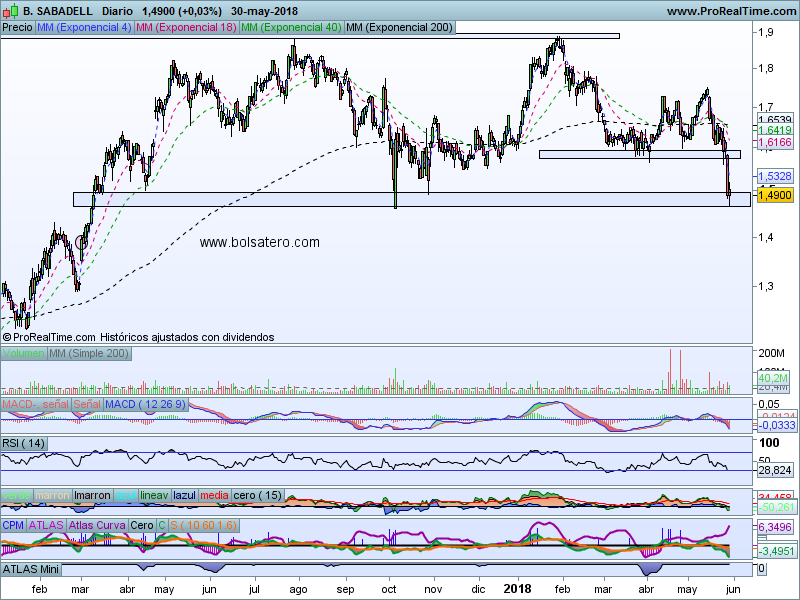
Task: Click the RSI (14) indicator label
Action: [x=23, y=443]
